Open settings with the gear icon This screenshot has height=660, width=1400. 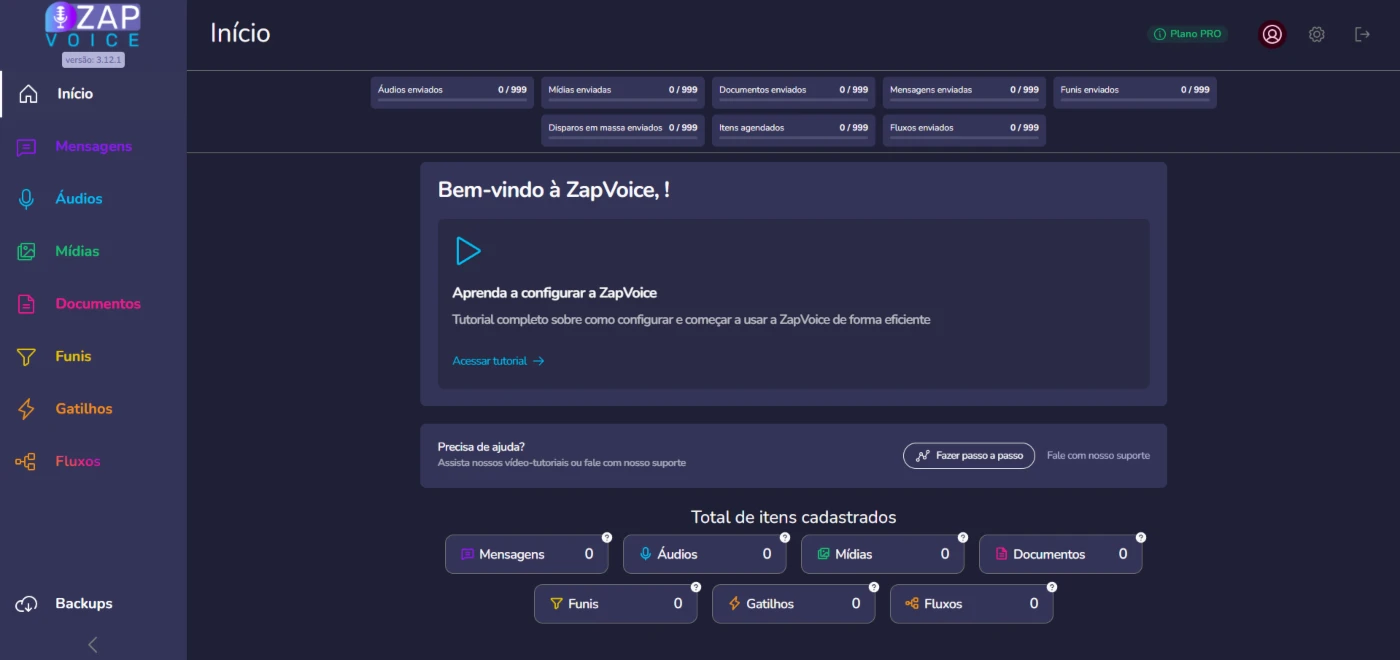1317,34
